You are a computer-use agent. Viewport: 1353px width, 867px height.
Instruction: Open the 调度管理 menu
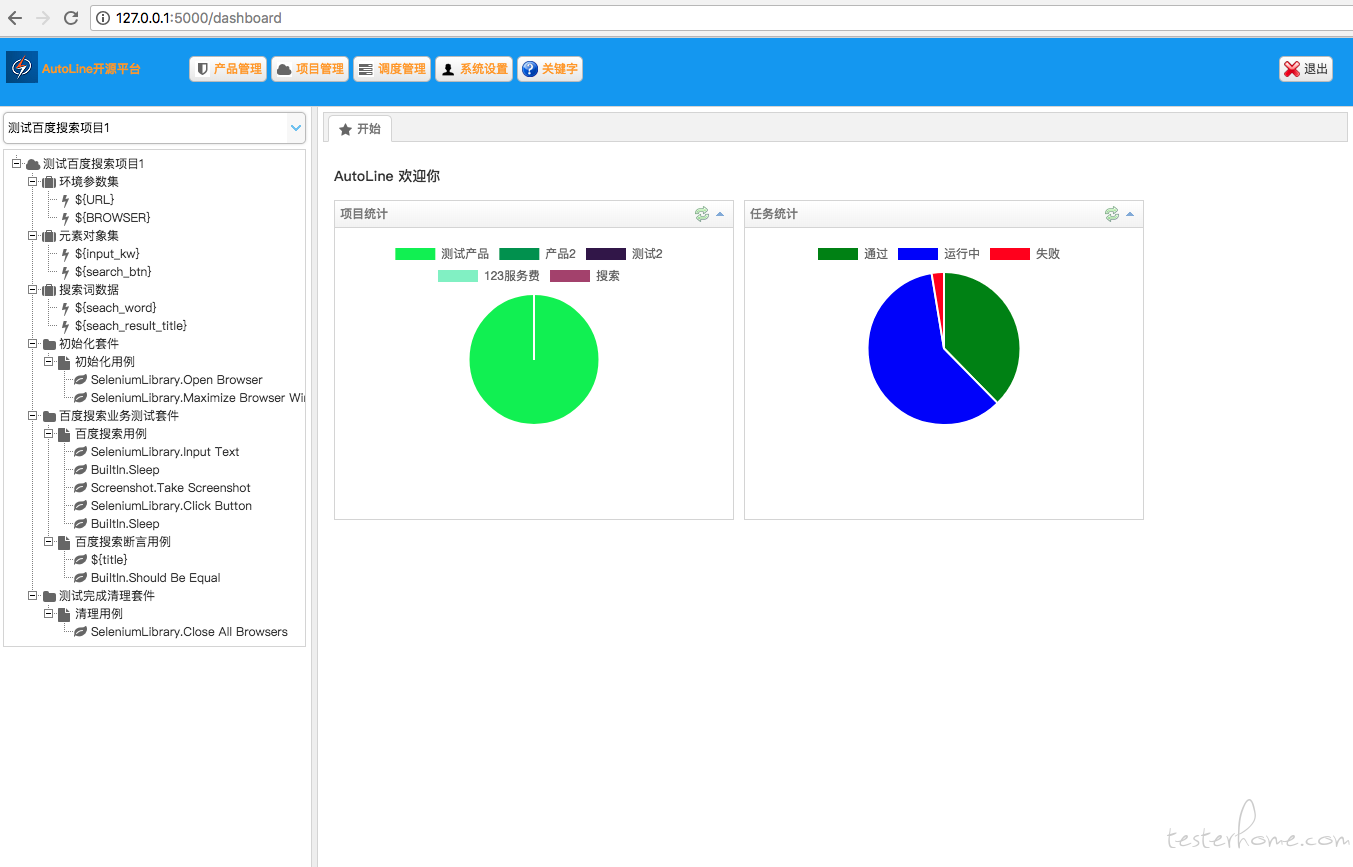click(392, 69)
